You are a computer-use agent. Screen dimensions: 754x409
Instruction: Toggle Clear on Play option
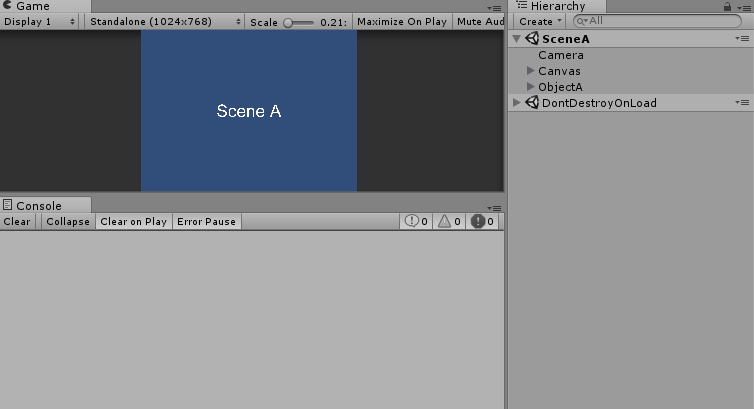click(134, 222)
